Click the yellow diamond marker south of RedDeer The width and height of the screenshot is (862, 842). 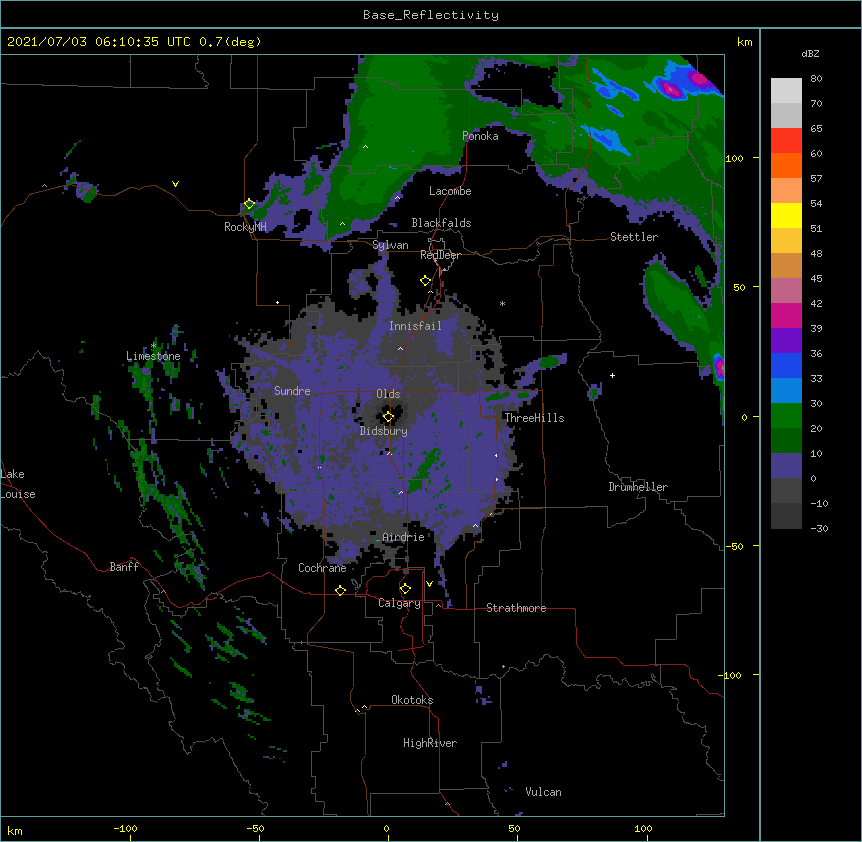(x=425, y=281)
